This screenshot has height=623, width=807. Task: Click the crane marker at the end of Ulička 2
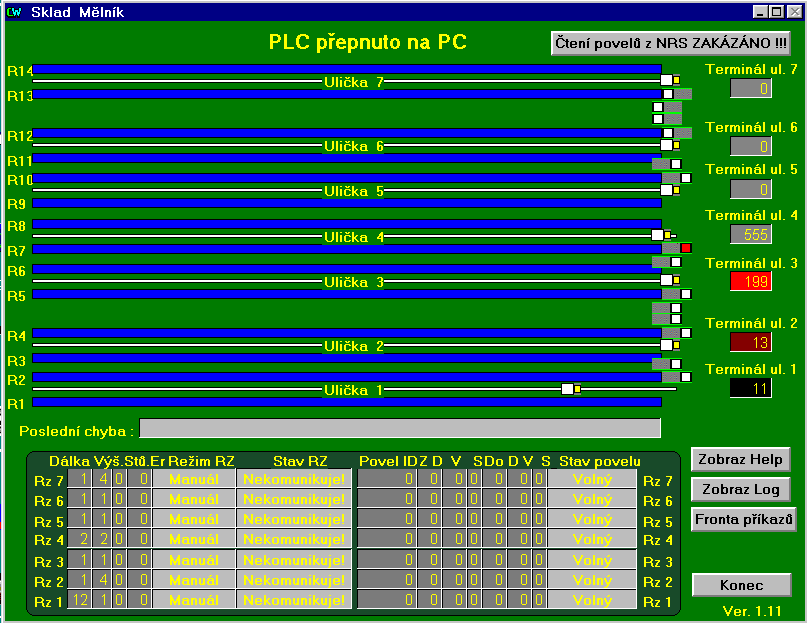(667, 345)
